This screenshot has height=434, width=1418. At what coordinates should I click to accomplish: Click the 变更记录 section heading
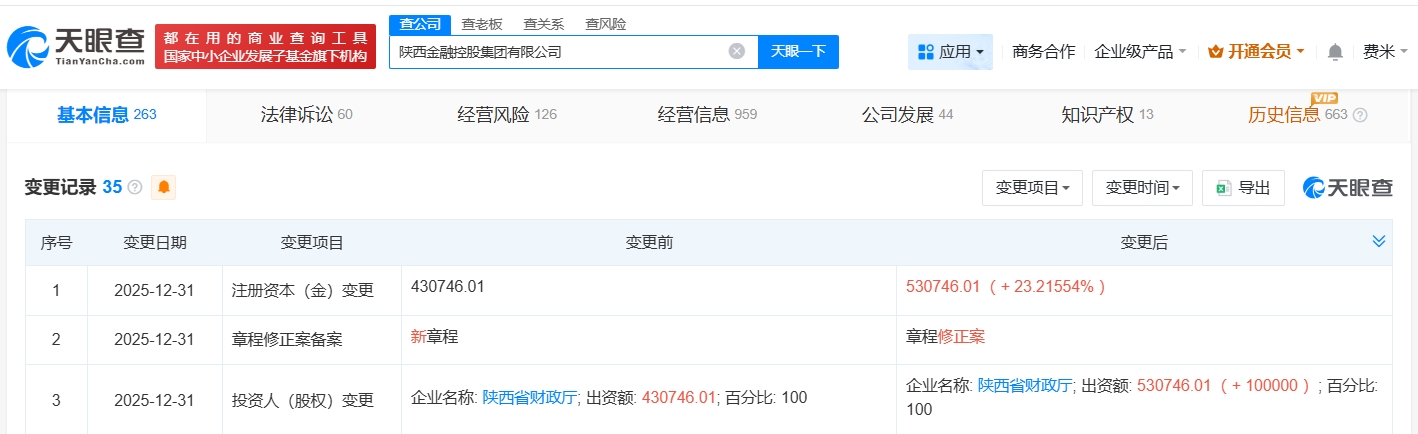(60, 187)
